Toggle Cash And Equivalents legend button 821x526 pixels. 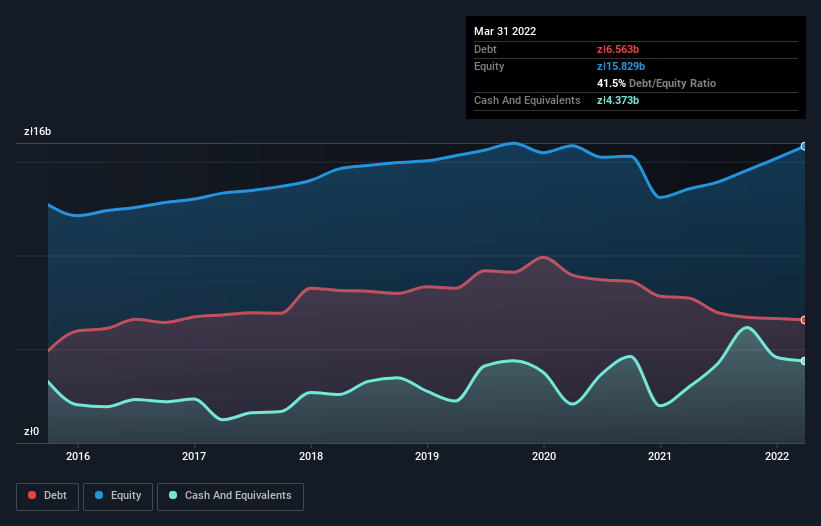click(x=230, y=496)
